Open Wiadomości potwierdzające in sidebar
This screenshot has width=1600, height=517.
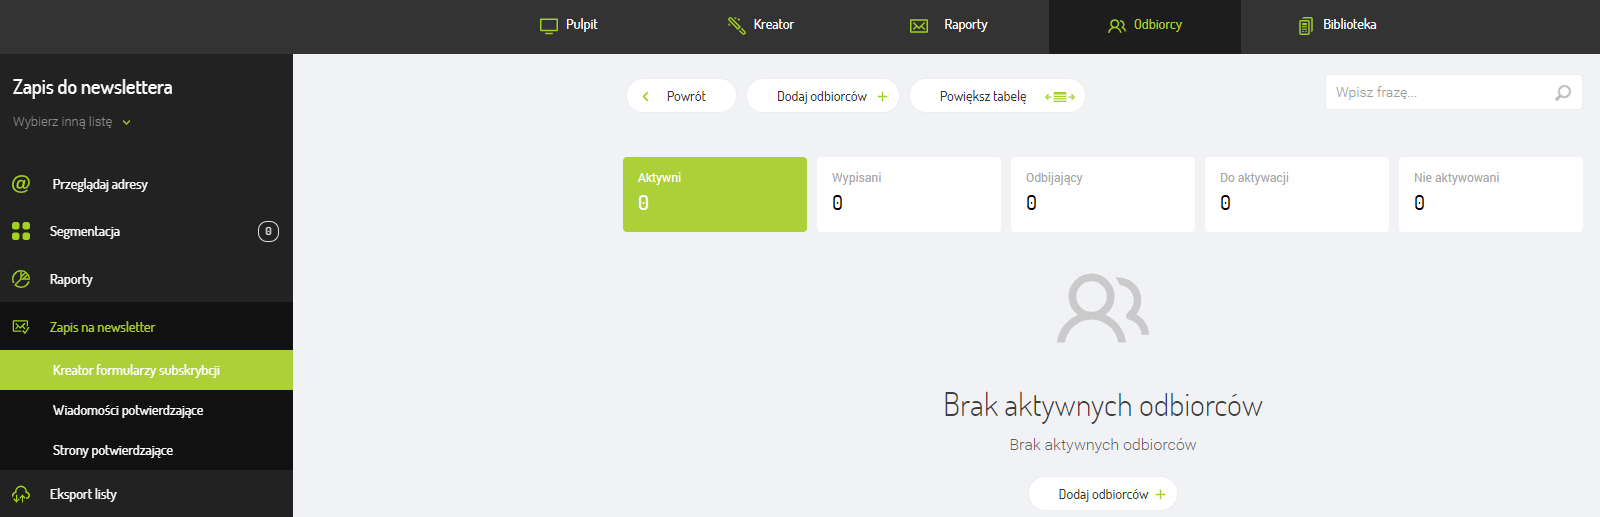128,410
